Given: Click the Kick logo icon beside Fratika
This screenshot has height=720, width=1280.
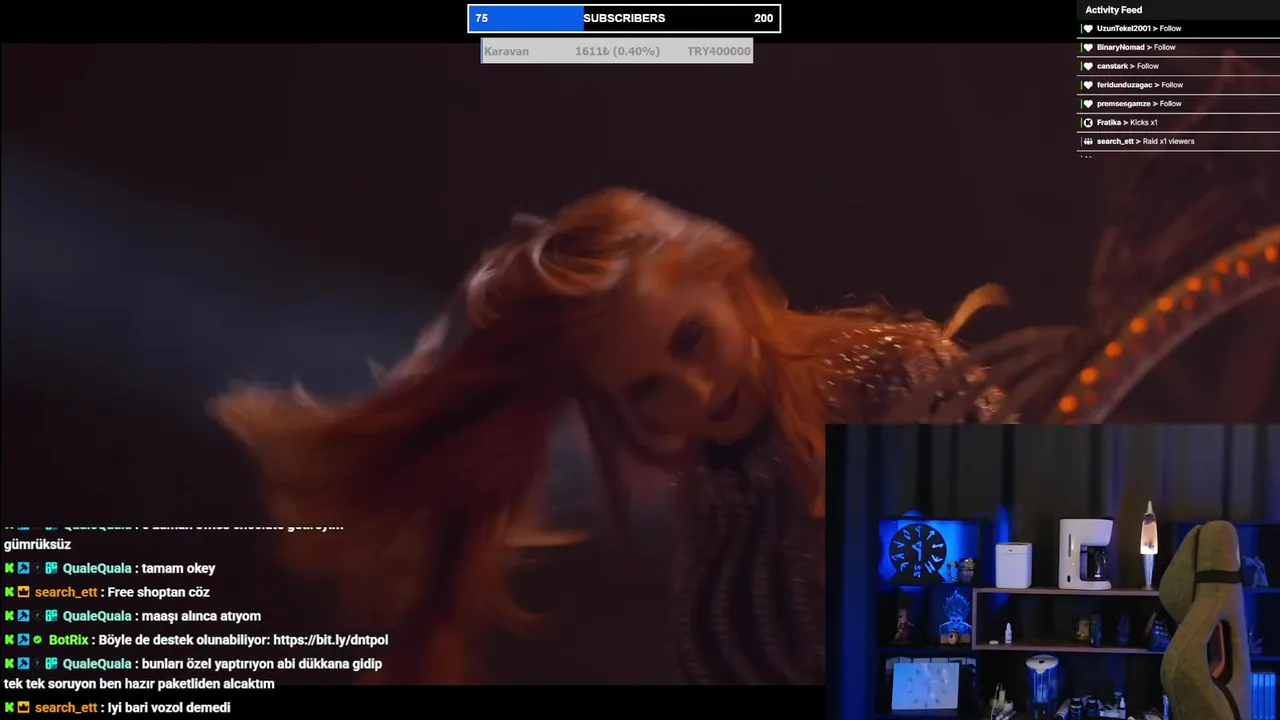Looking at the screenshot, I should 1088,123.
